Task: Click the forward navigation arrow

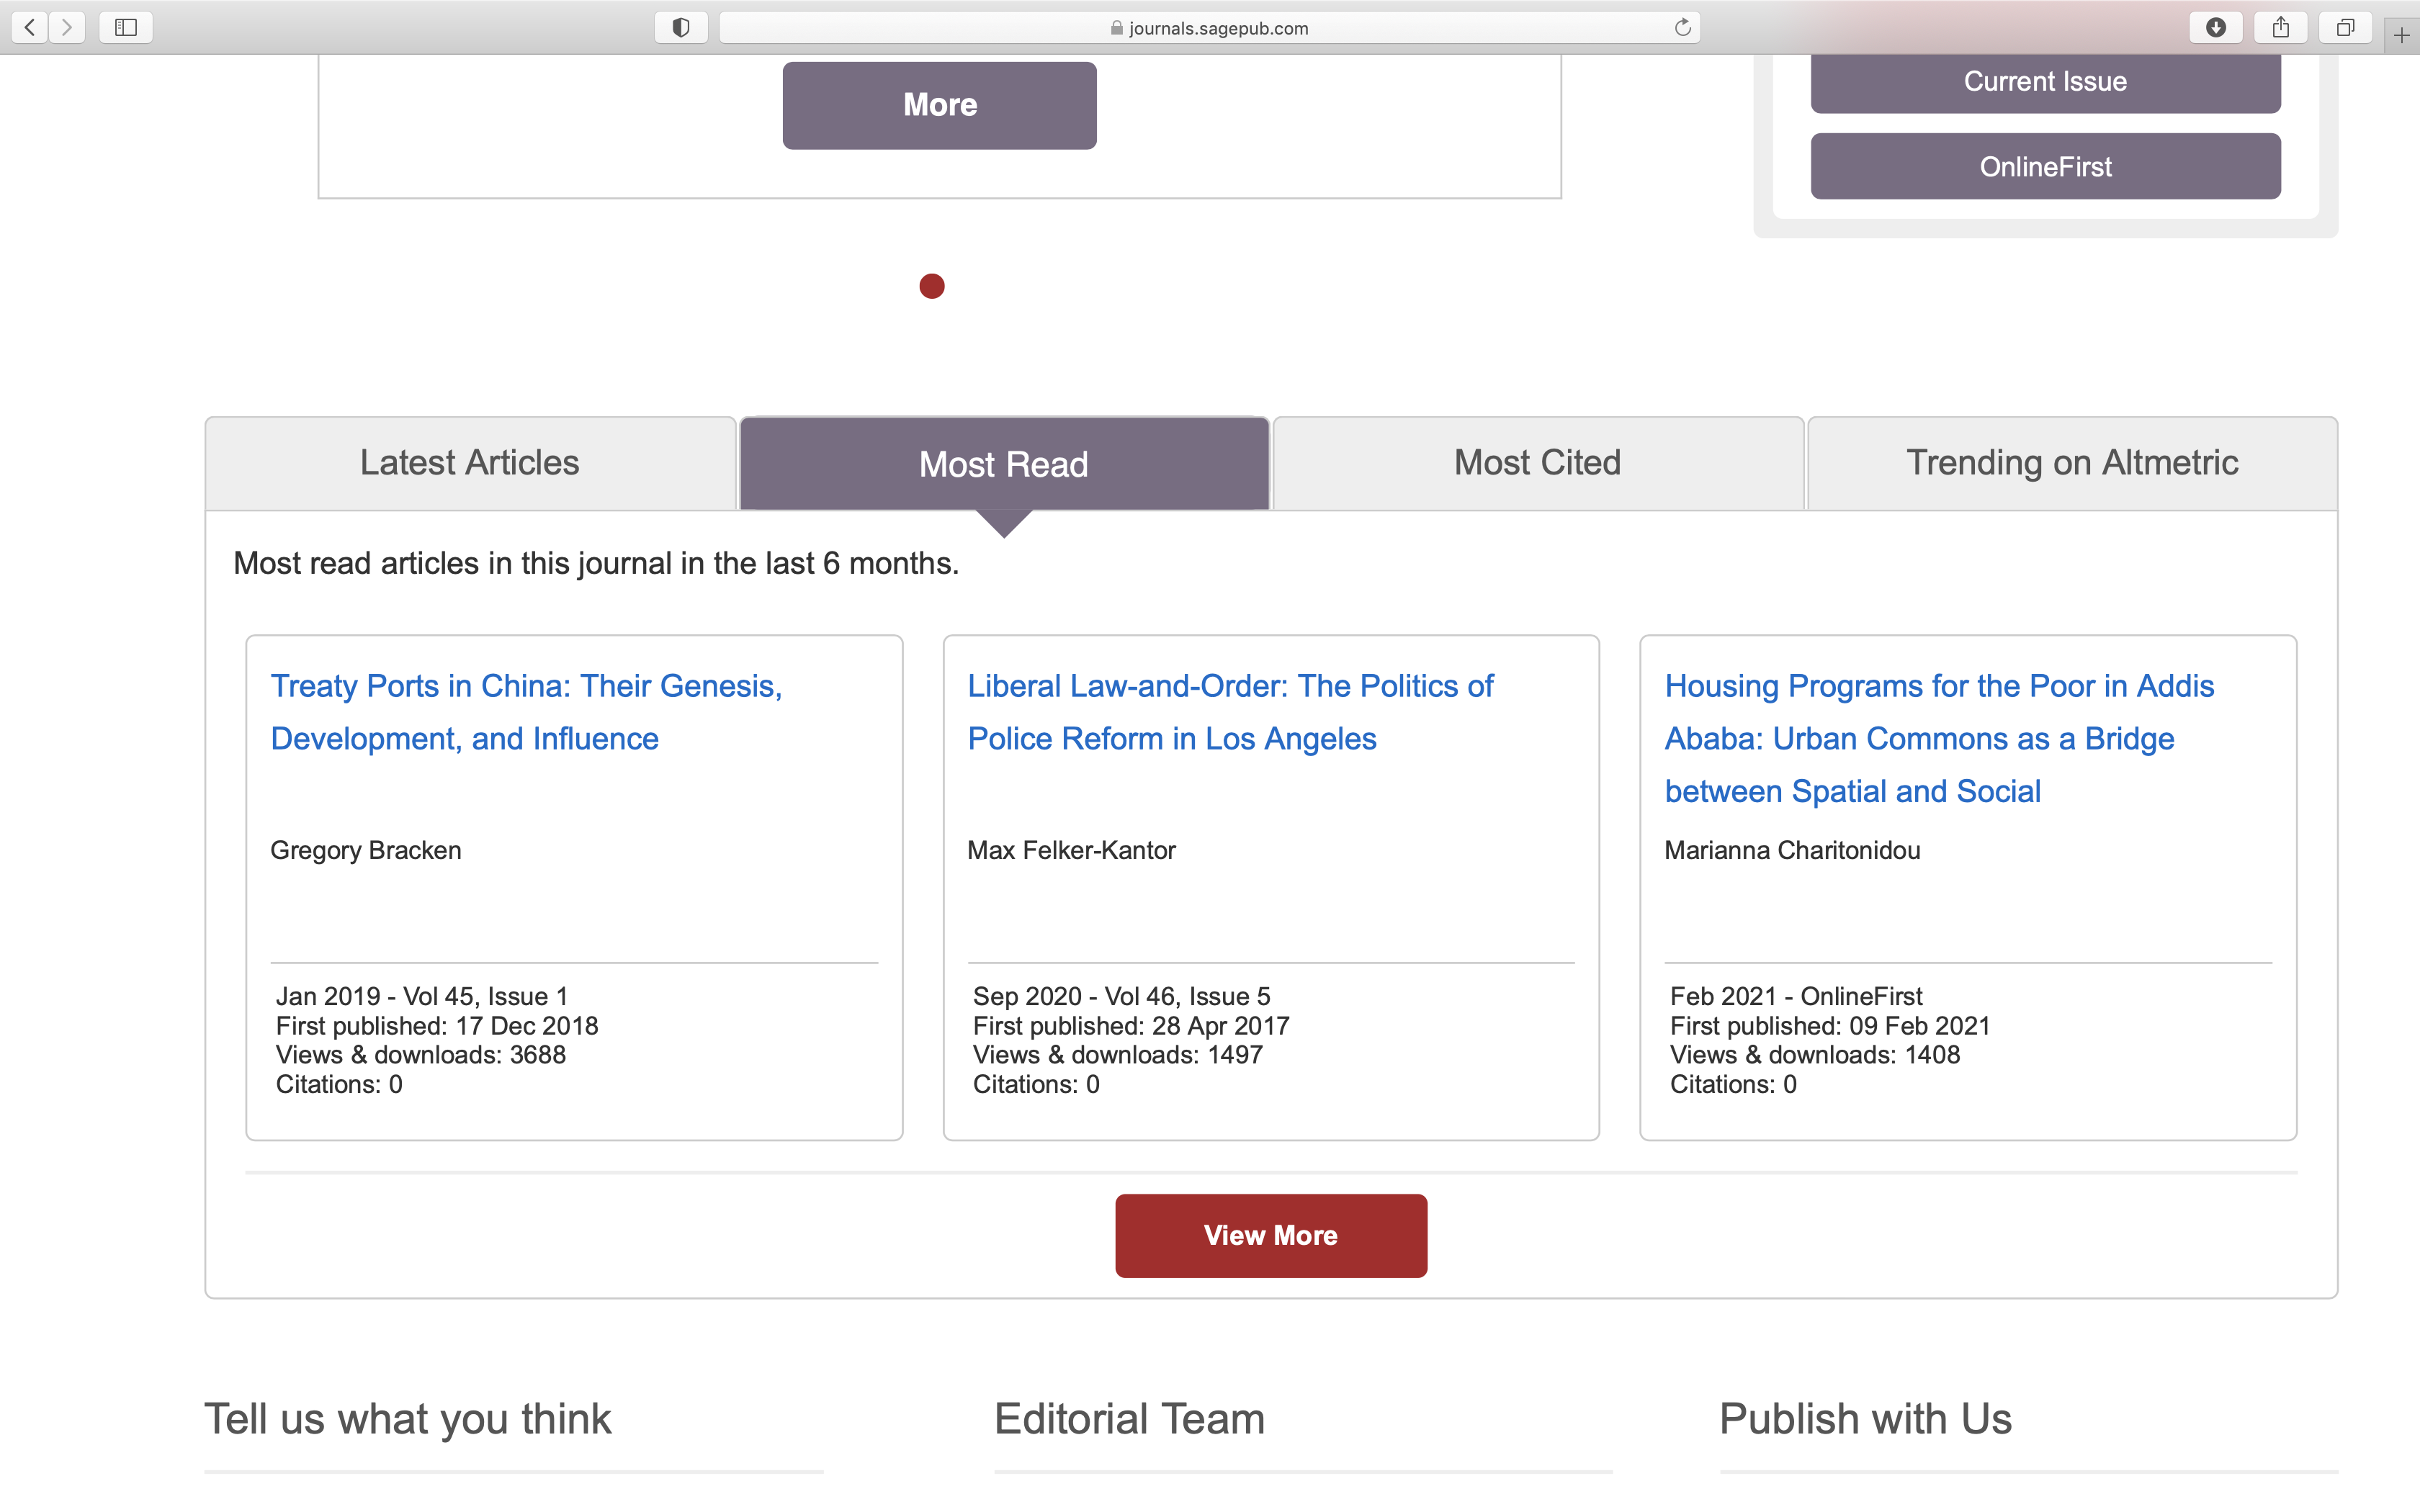Action: click(x=67, y=27)
